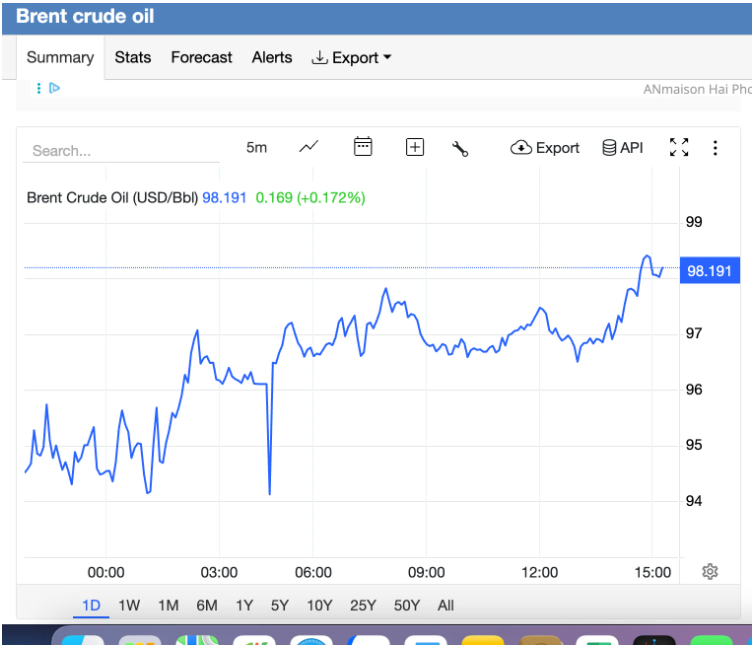Enter fullscreen mode for the chart
Image resolution: width=755 pixels, height=652 pixels.
(x=679, y=147)
